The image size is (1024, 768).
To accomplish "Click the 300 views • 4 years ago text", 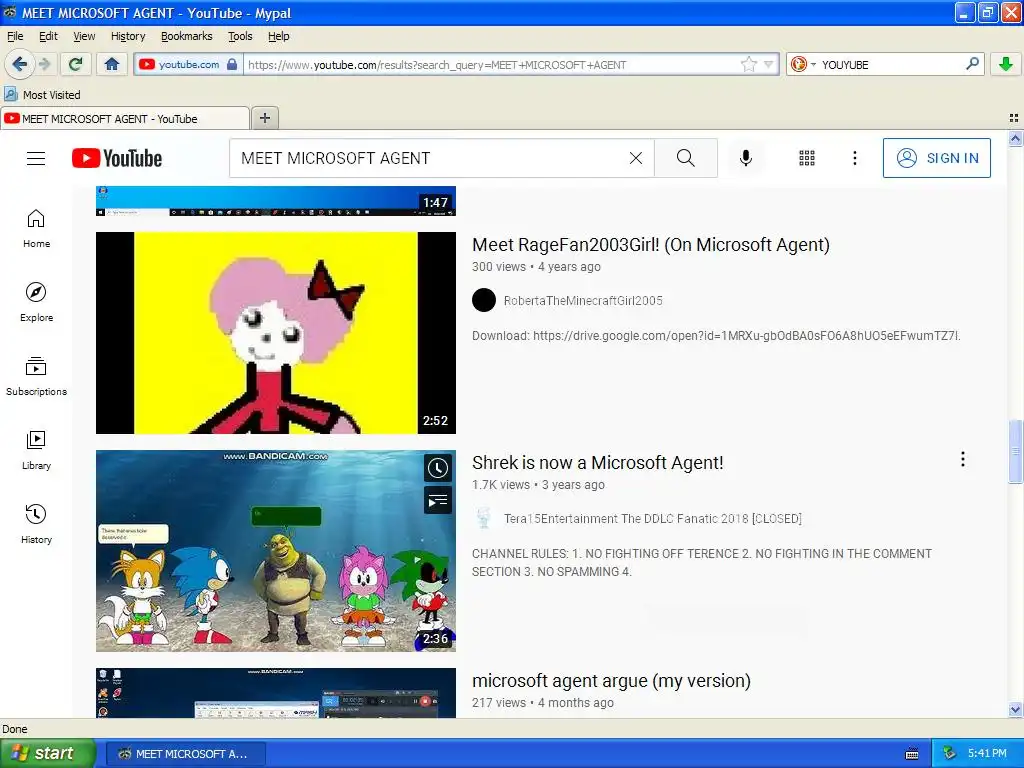I will pyautogui.click(x=536, y=266).
